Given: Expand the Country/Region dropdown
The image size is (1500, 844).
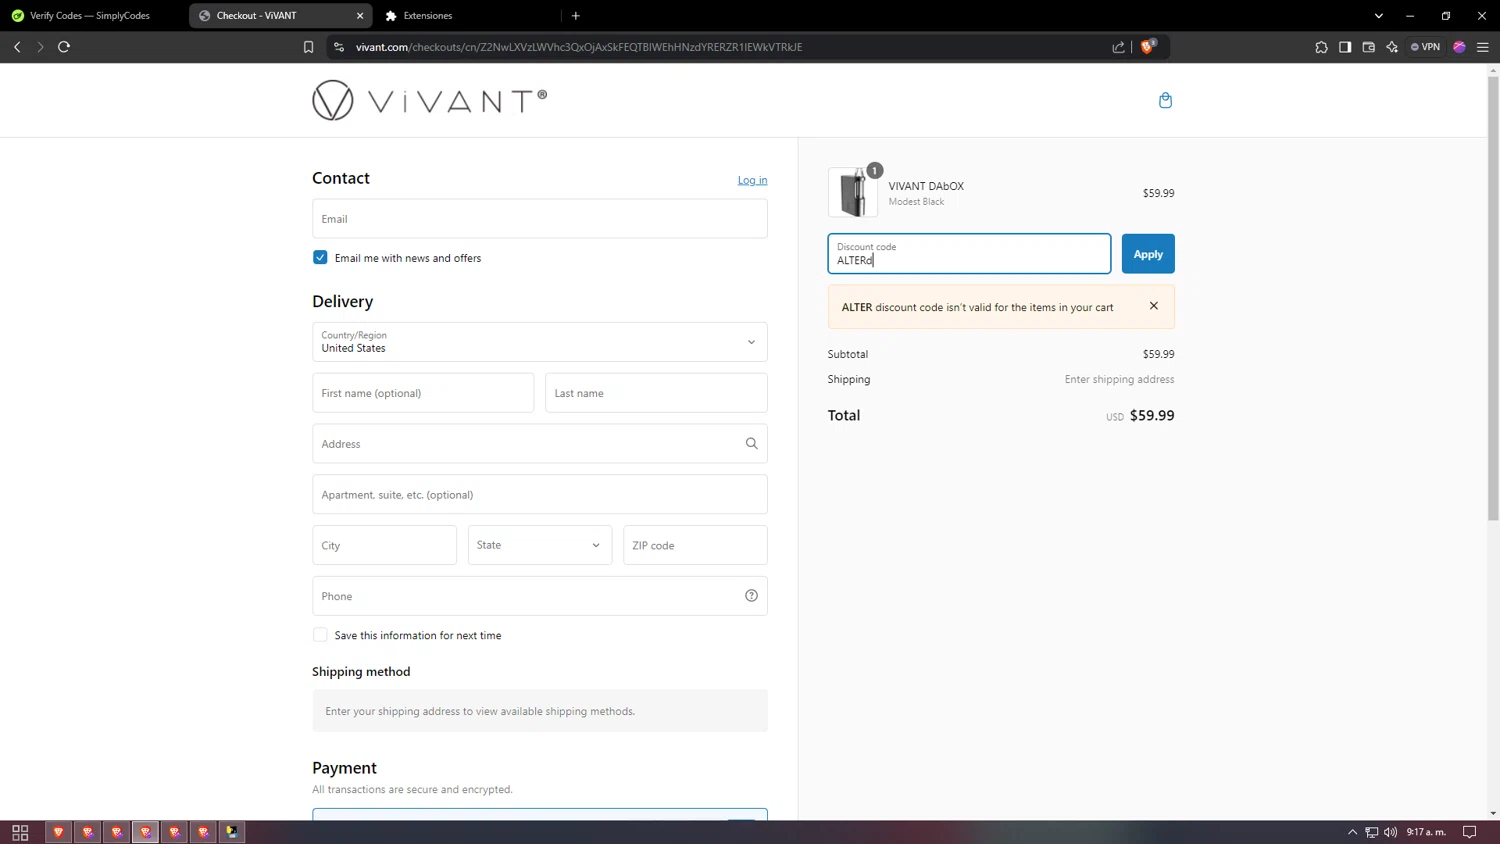Looking at the screenshot, I should (540, 342).
